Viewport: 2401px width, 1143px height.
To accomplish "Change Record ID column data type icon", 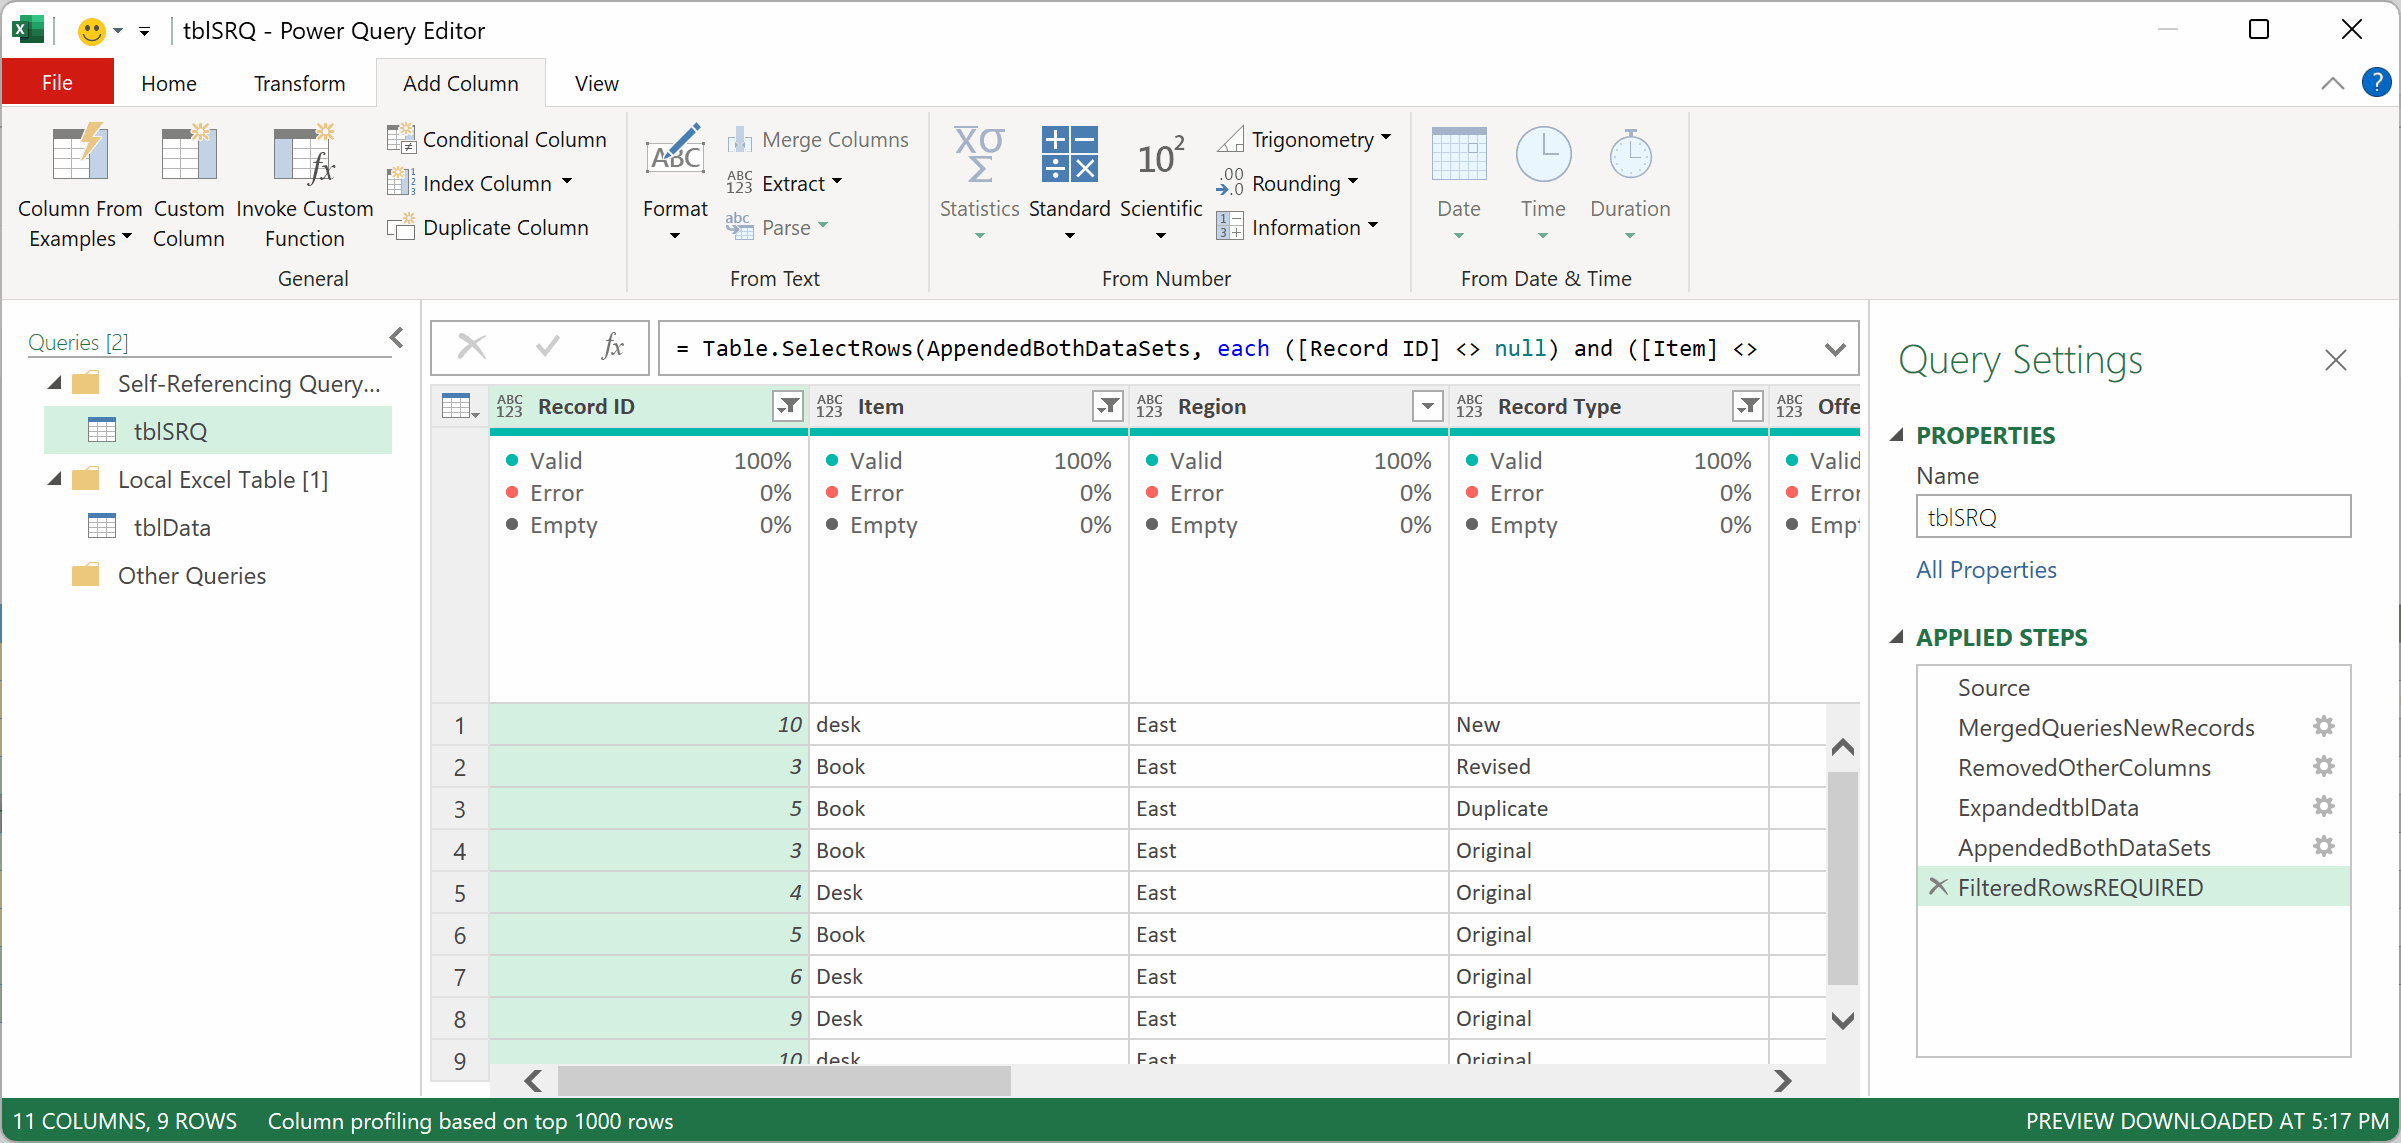I will 510,406.
